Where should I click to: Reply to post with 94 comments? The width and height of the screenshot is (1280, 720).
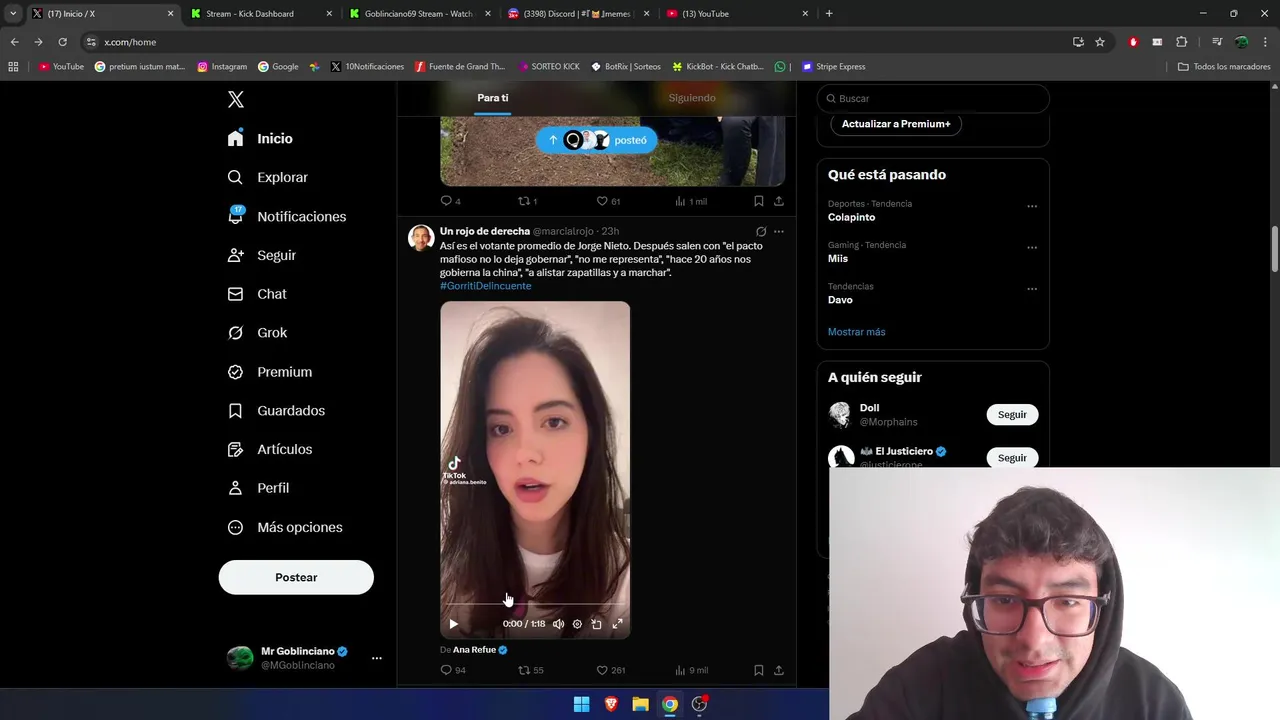click(x=453, y=670)
